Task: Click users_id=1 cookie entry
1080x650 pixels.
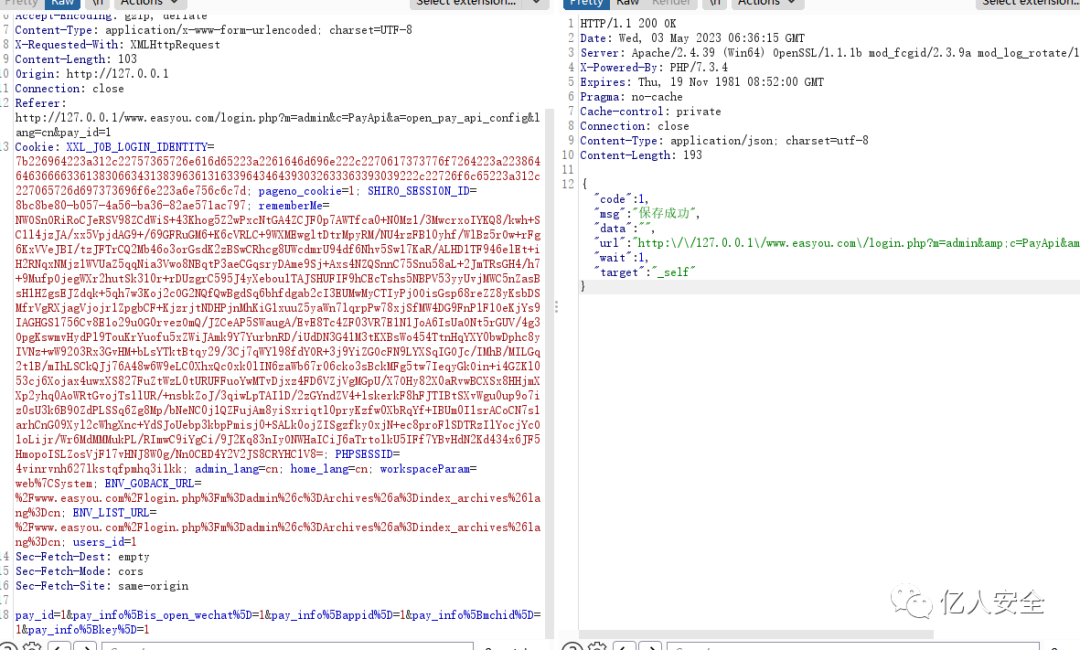Action: (x=105, y=542)
